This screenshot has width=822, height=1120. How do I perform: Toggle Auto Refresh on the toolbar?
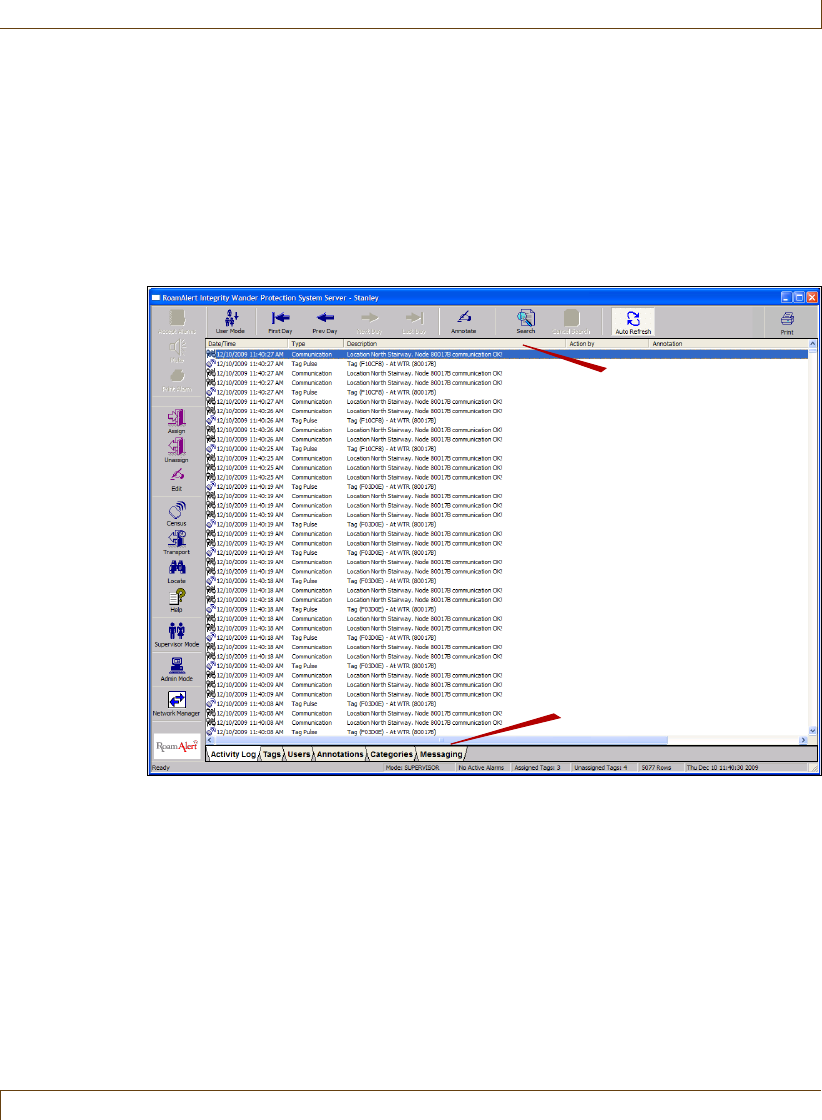633,322
